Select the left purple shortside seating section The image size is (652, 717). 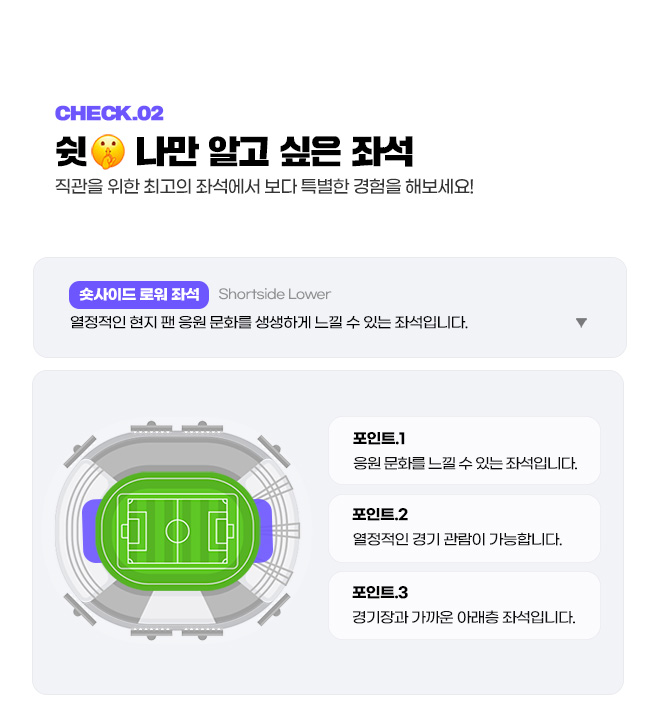click(90, 530)
